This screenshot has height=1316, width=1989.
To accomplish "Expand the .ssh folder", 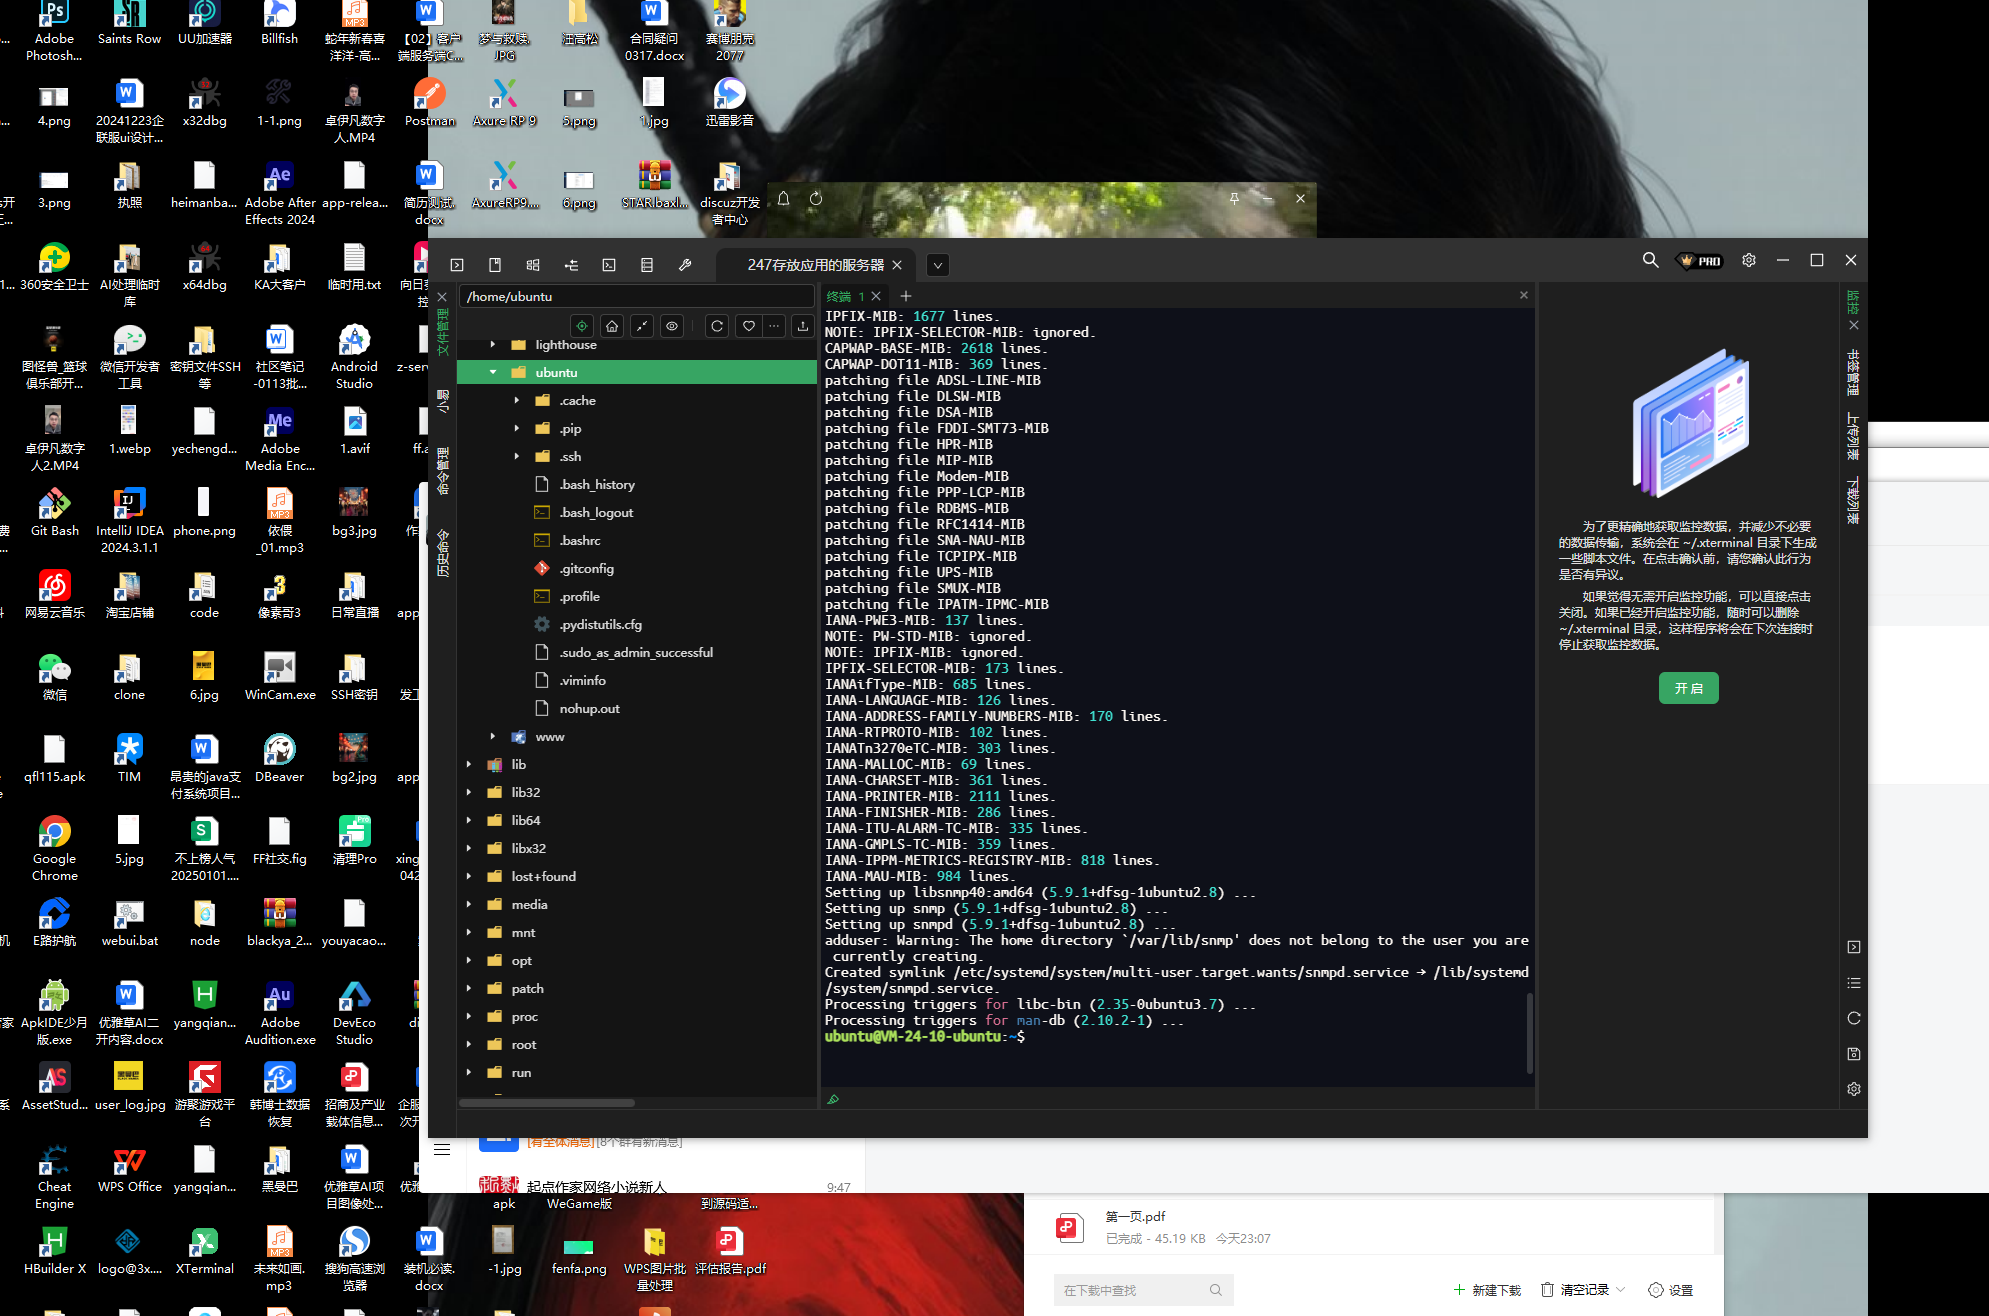I will point(517,456).
